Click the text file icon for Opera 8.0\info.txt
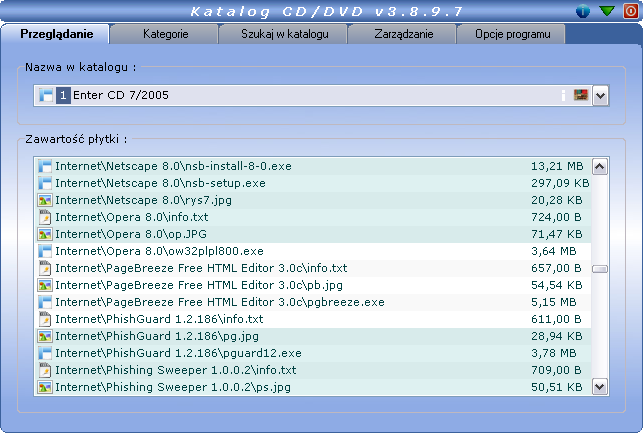Image resolution: width=644 pixels, height=434 pixels. (x=44, y=217)
